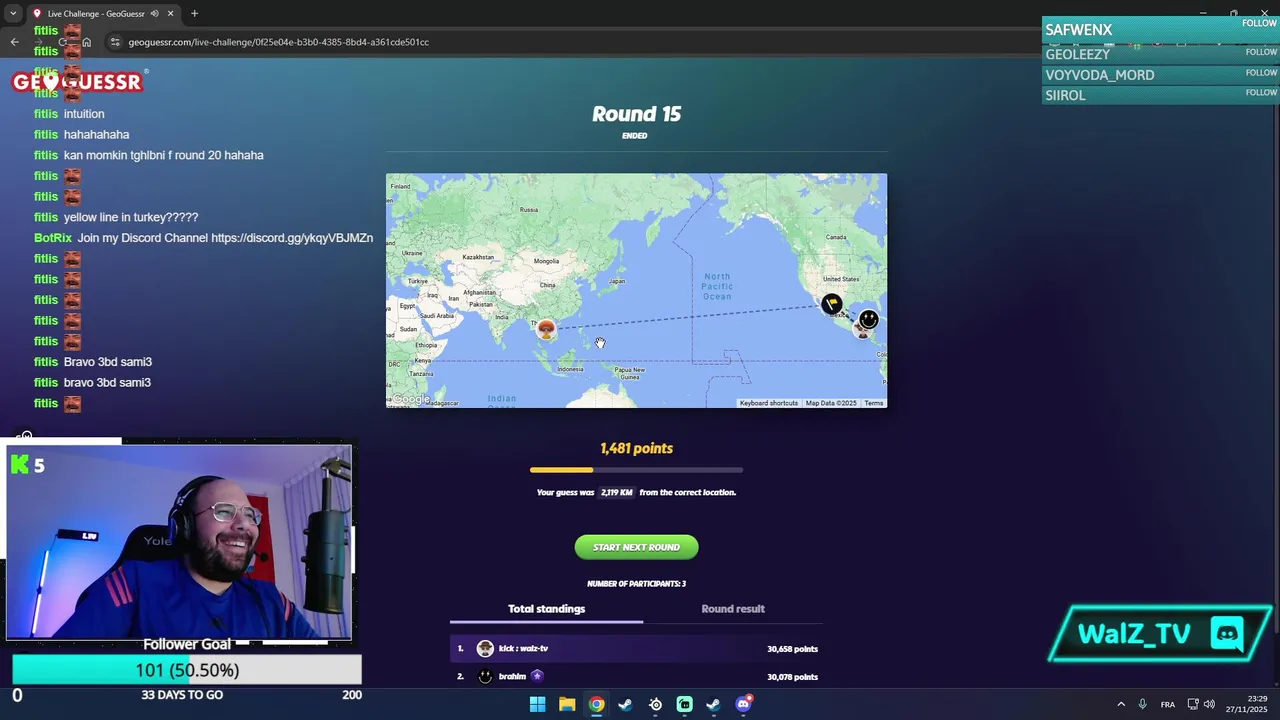
Task: Mute the GeoGuessr tab audio icon
Action: 155,13
